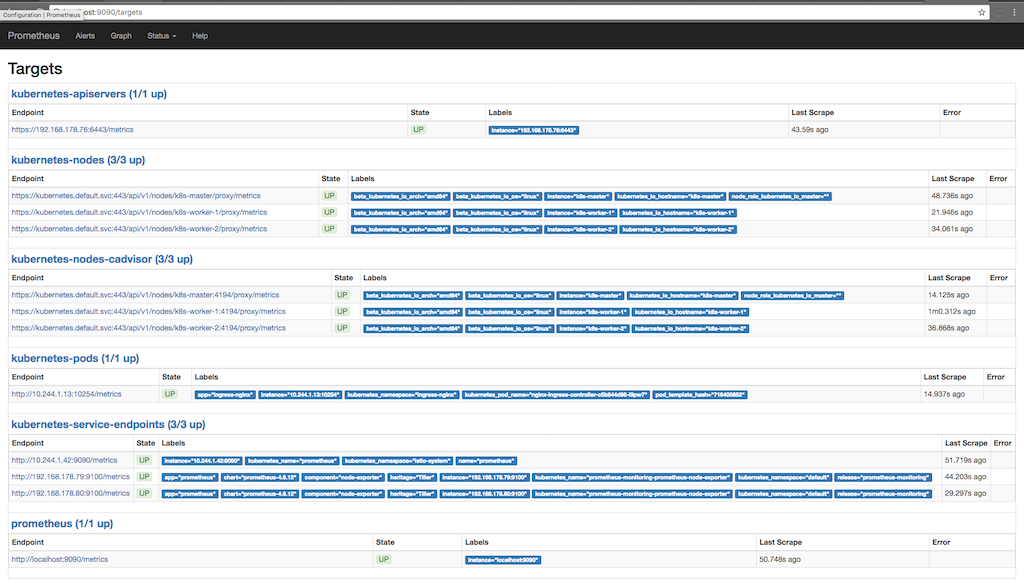
Task: Click the instance="localhost:9090" label badge
Action: [502, 560]
